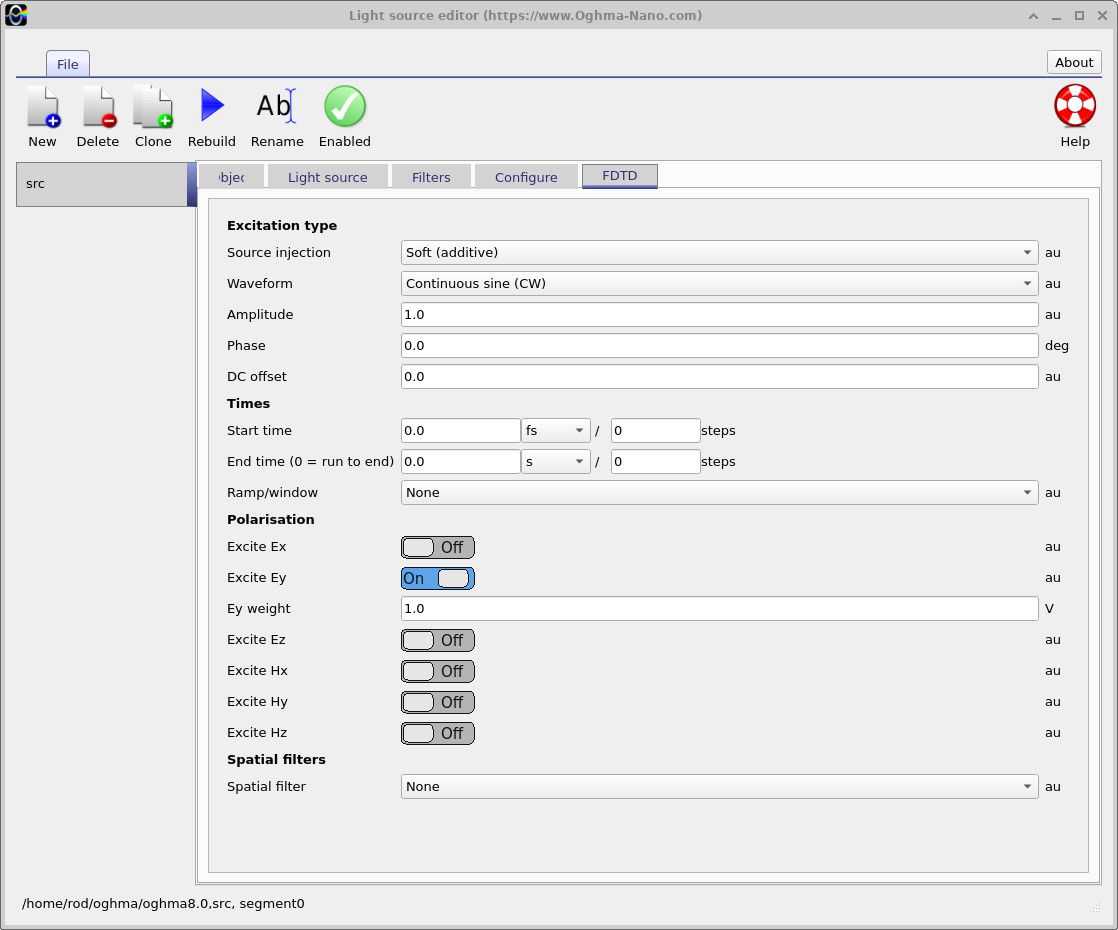Enable the Excite Hy switch
1118x930 pixels.
[437, 702]
